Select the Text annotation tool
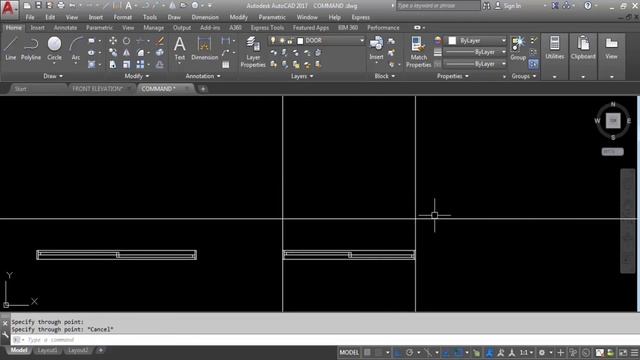640x360 pixels. 180,48
